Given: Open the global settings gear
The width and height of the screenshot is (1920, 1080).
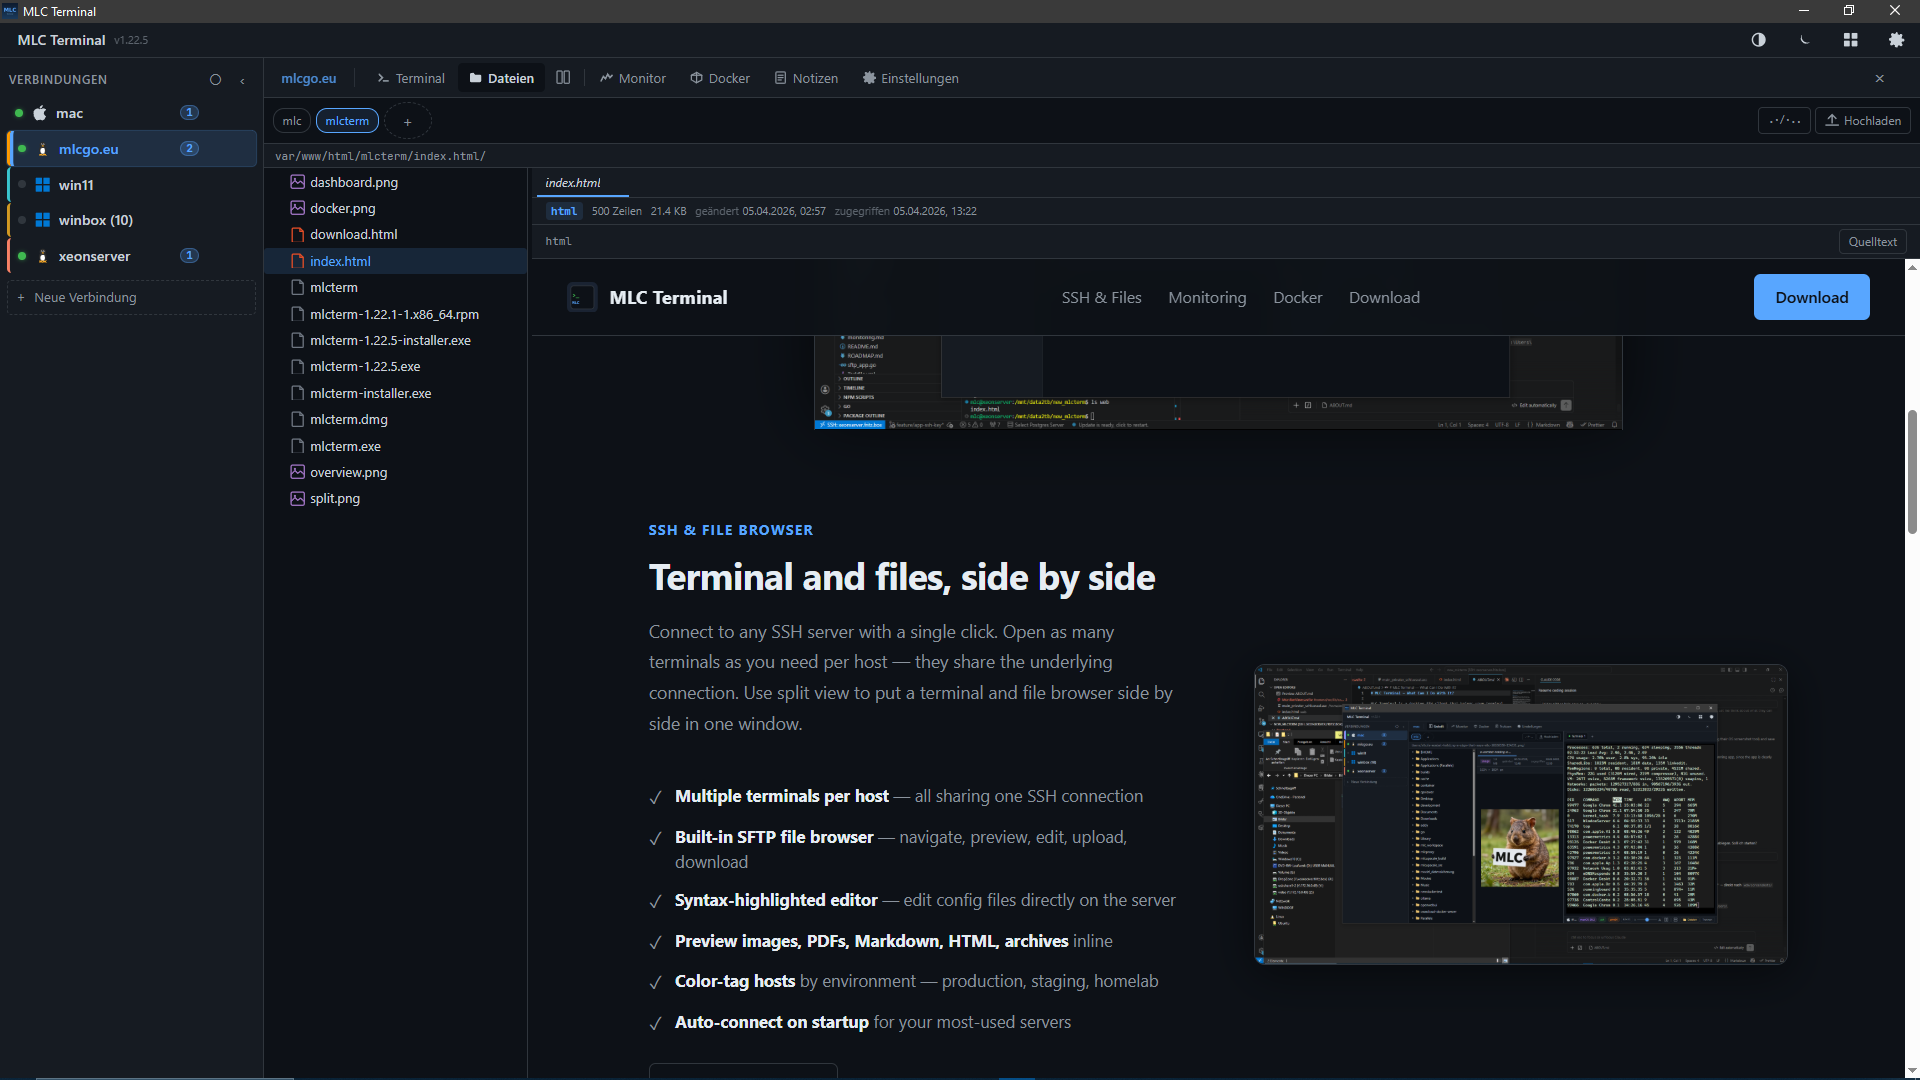Looking at the screenshot, I should point(1897,40).
